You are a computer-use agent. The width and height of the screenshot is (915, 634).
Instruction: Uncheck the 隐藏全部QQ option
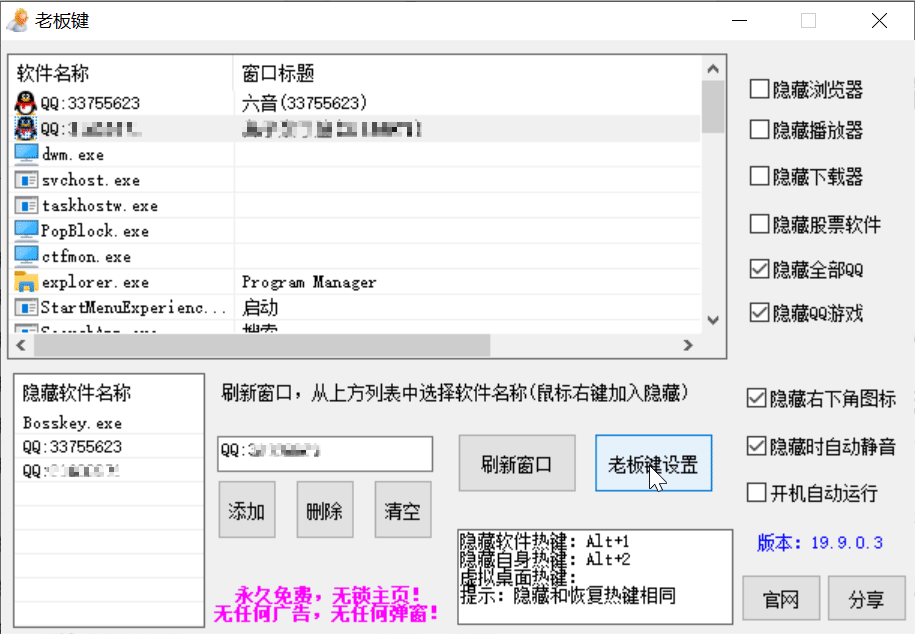758,268
